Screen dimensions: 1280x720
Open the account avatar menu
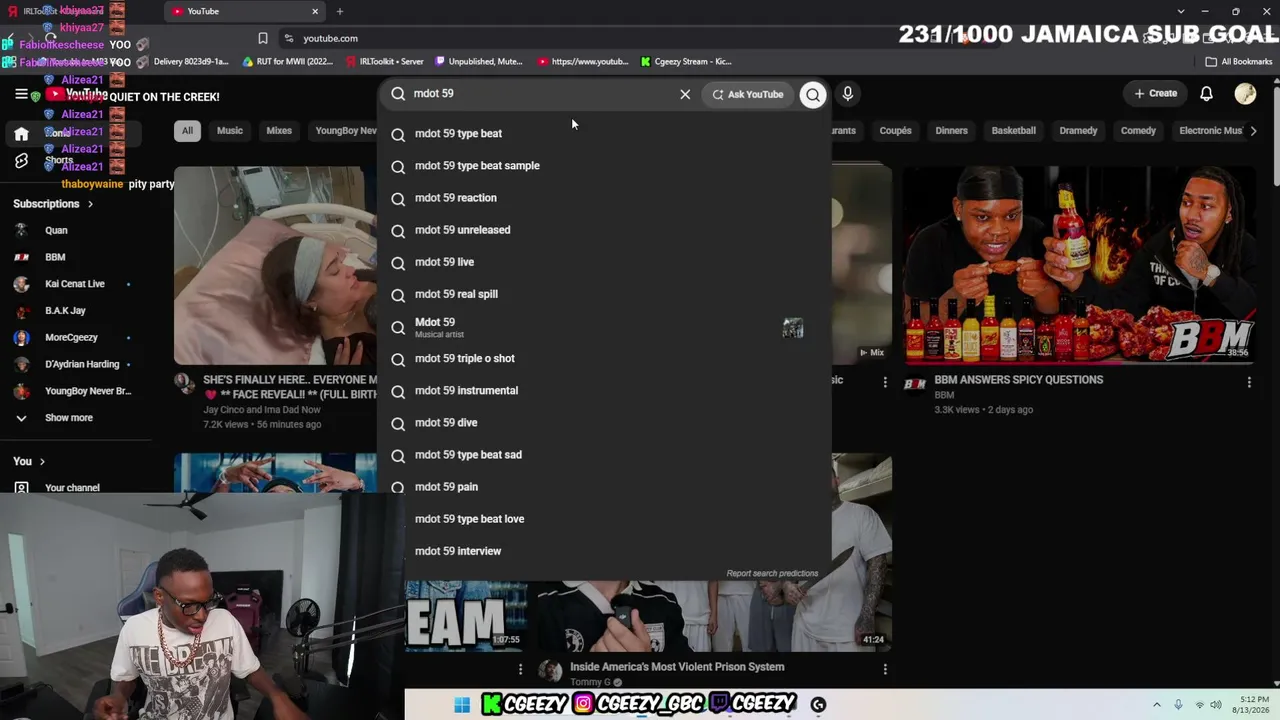1245,94
